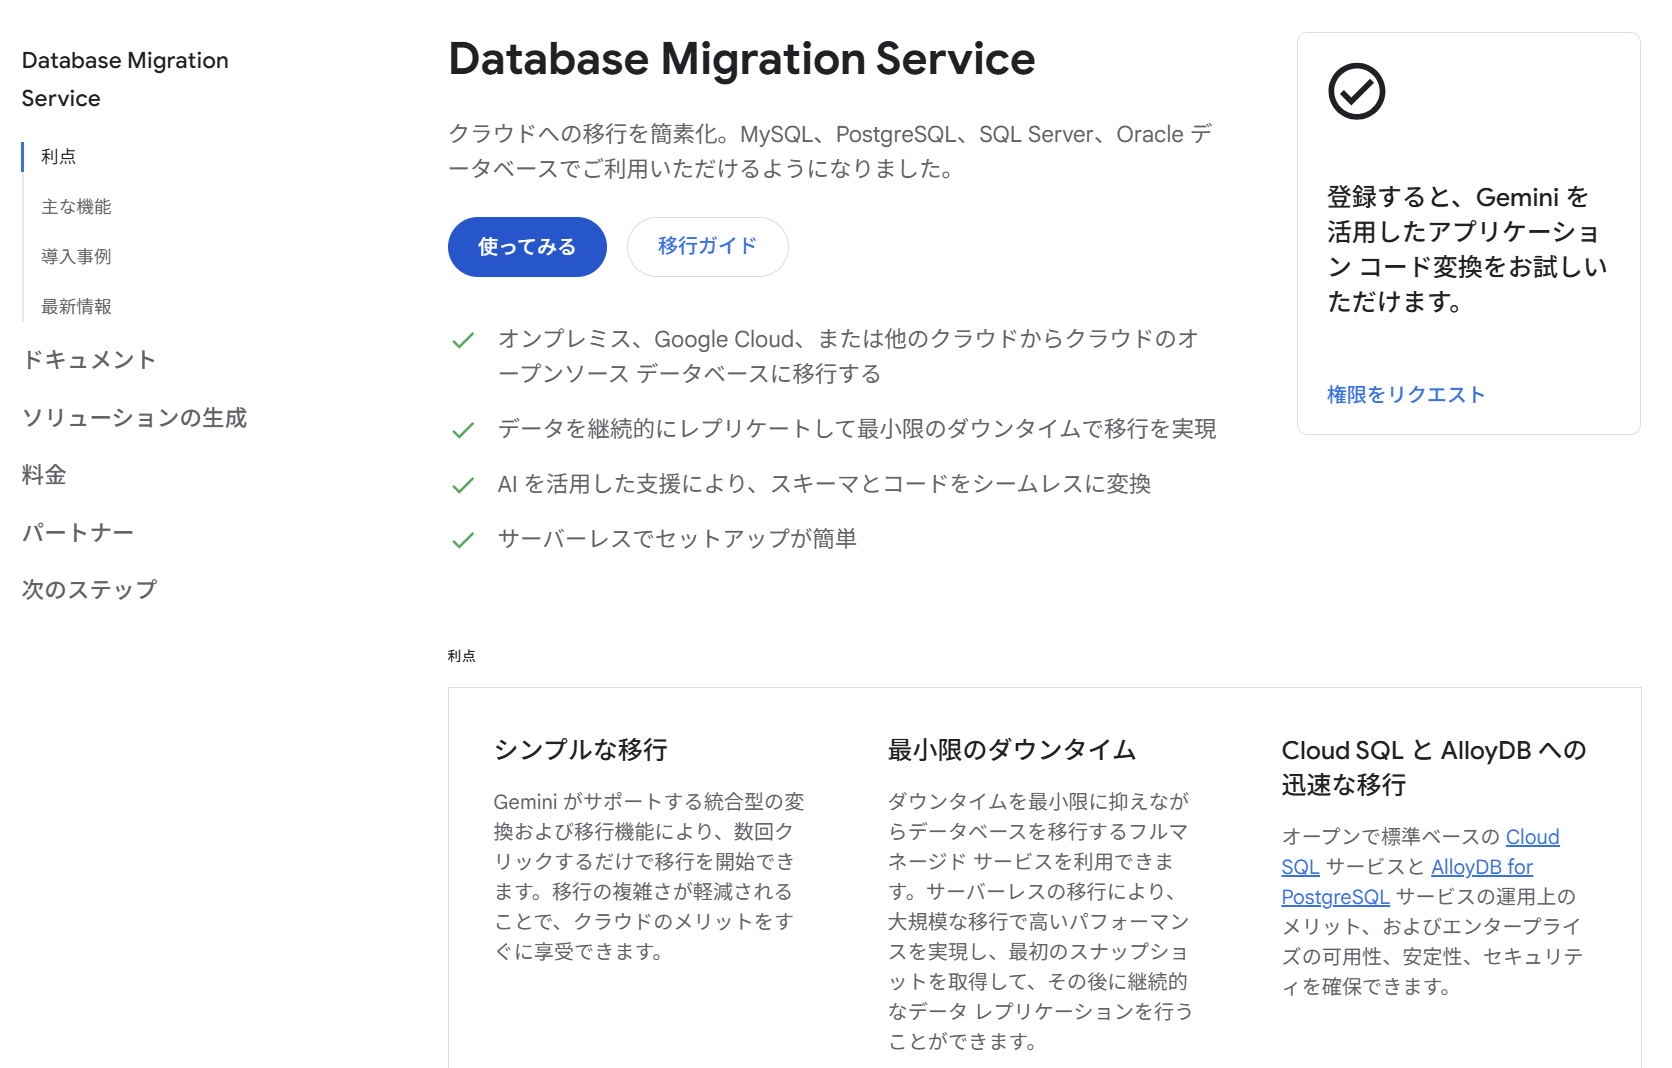Select 導入事例 in the sidebar

pyautogui.click(x=76, y=257)
